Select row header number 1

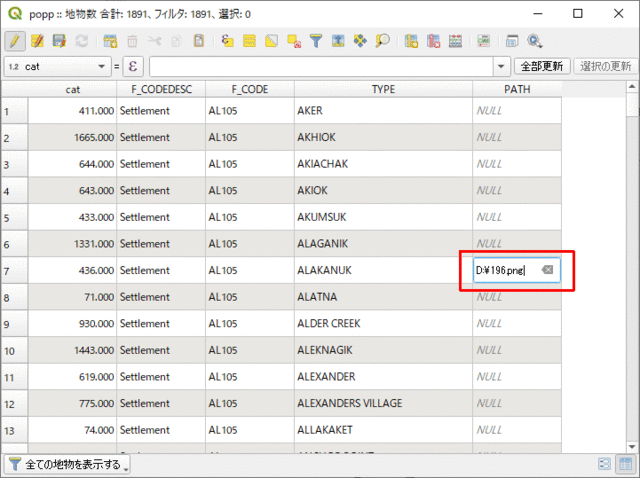tap(14, 111)
